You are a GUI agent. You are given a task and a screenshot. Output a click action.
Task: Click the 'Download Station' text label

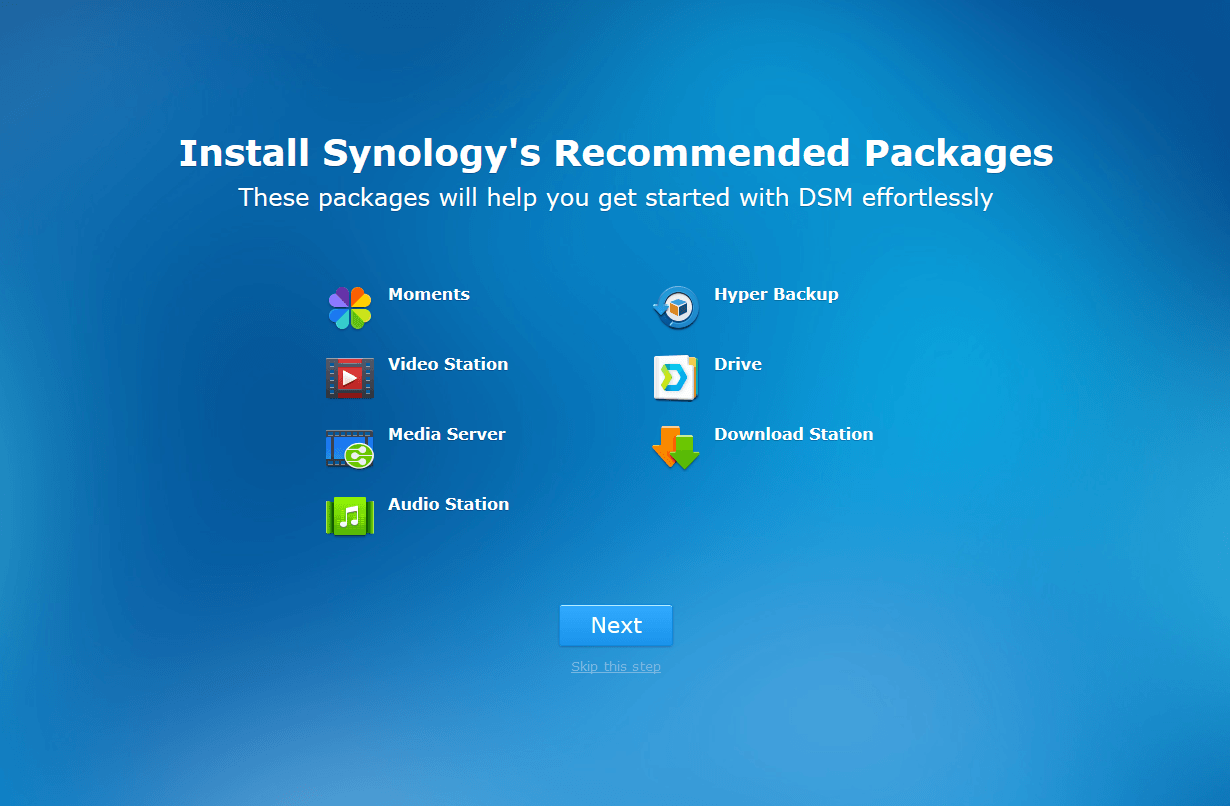coord(794,434)
